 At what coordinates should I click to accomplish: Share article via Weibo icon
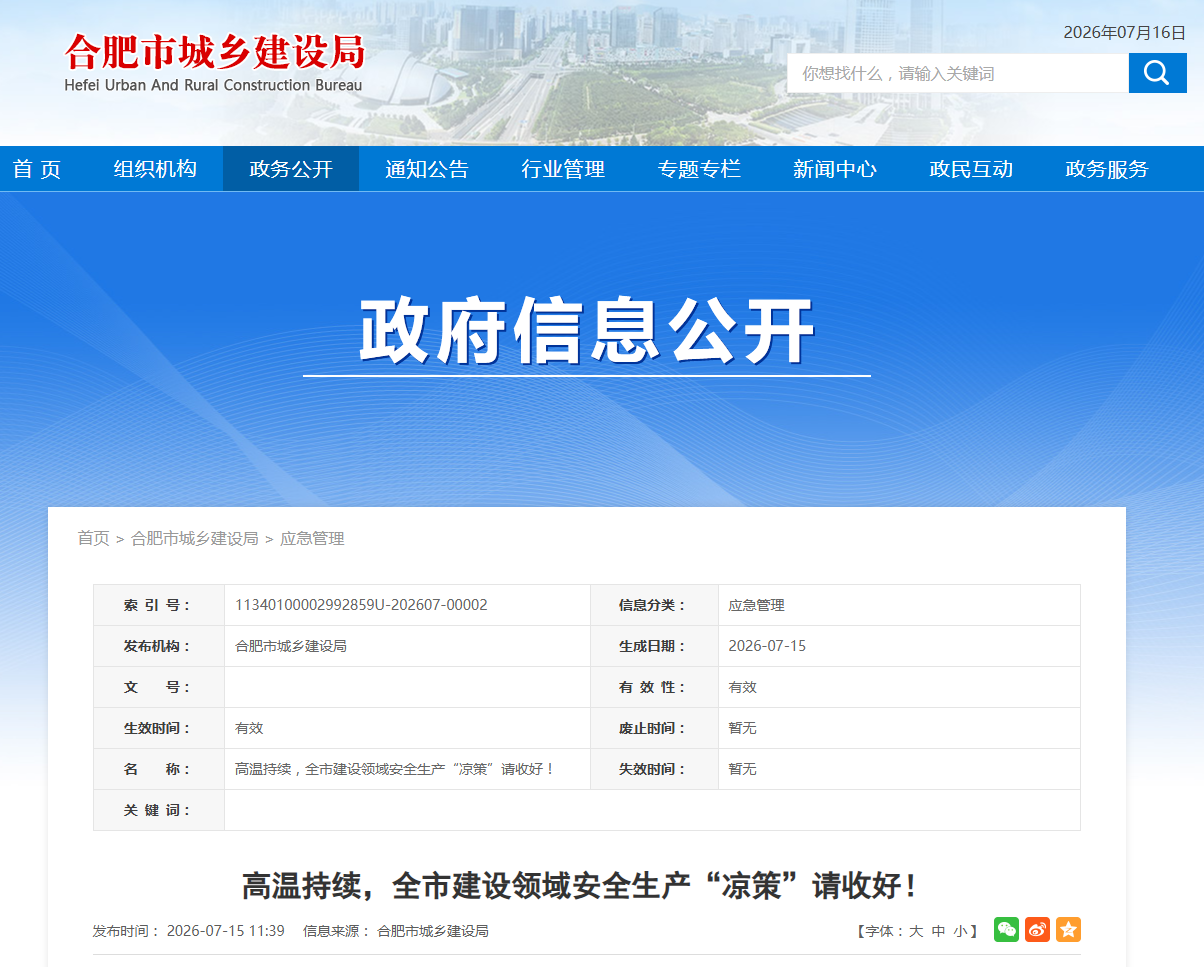click(x=1037, y=930)
